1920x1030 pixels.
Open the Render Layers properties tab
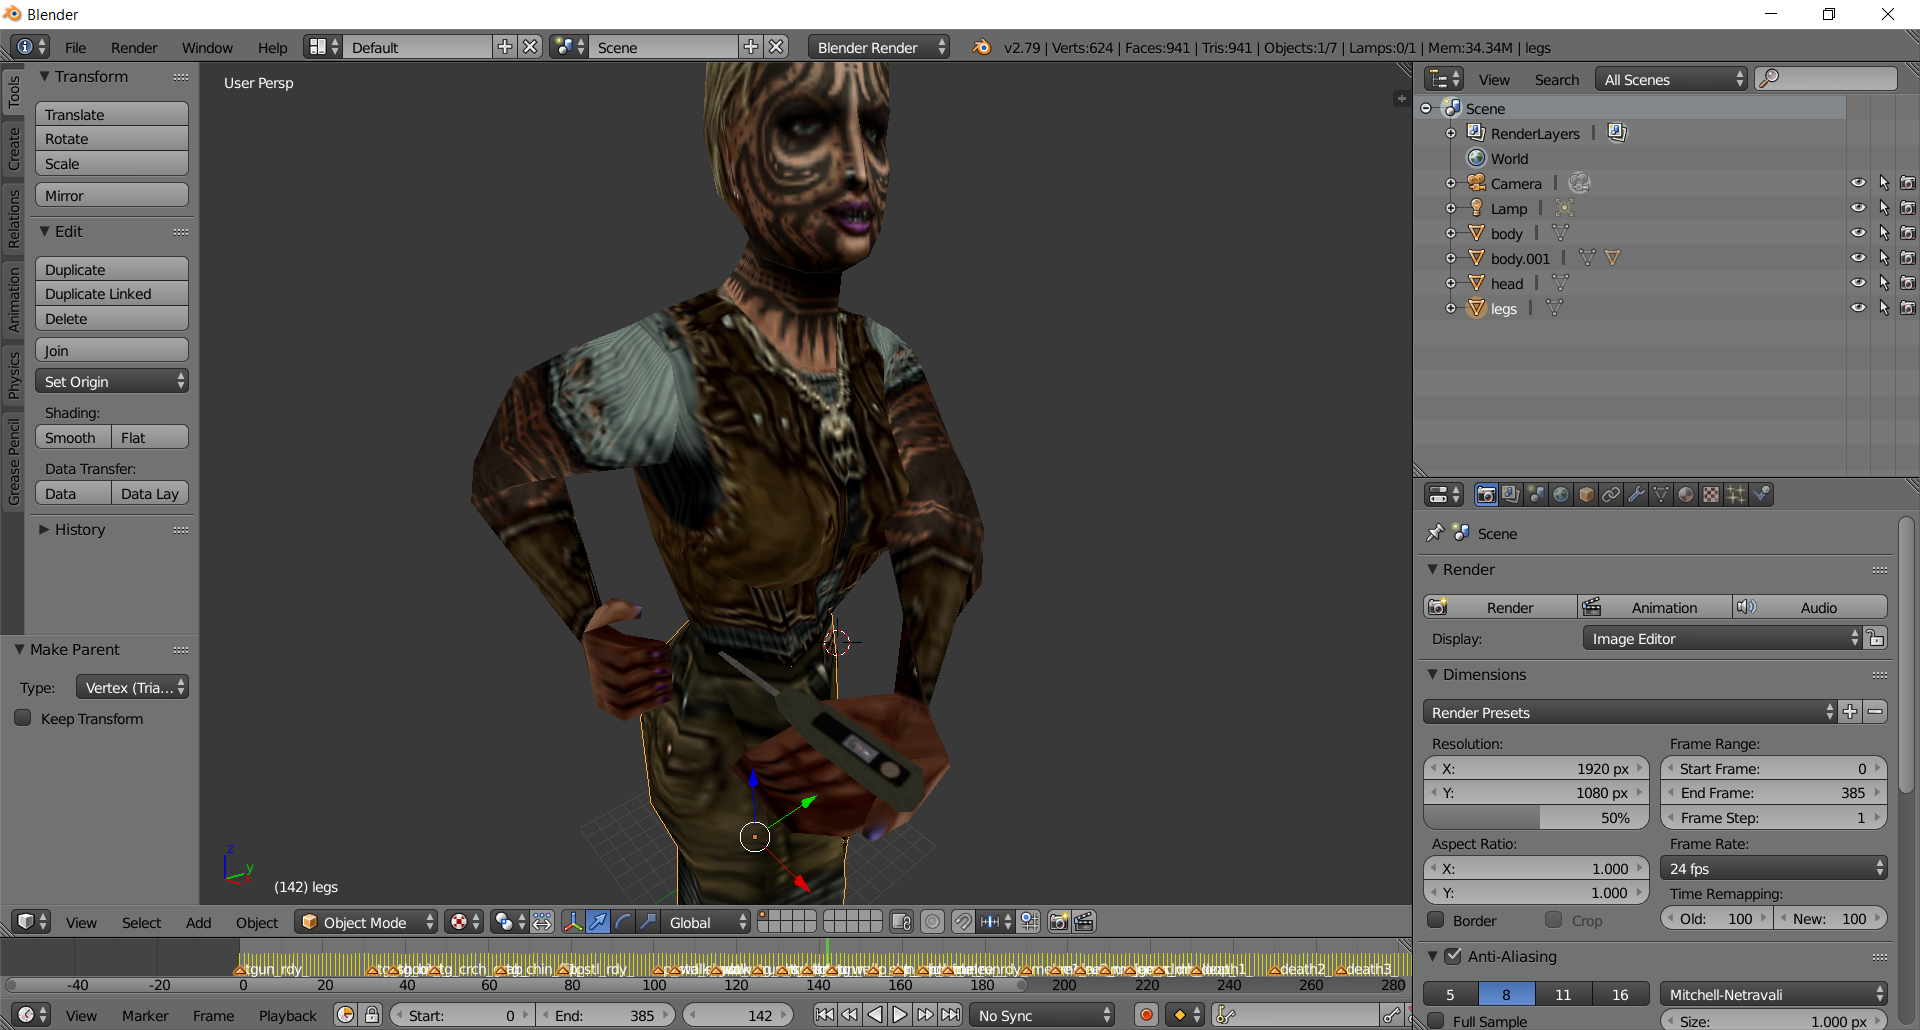pyautogui.click(x=1511, y=495)
